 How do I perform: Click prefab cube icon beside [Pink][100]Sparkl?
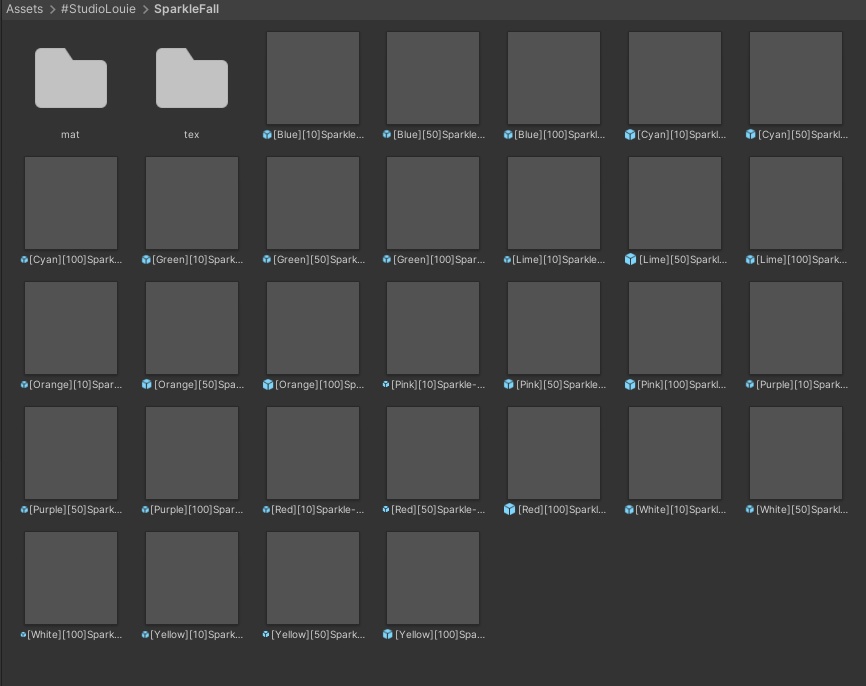click(x=630, y=384)
